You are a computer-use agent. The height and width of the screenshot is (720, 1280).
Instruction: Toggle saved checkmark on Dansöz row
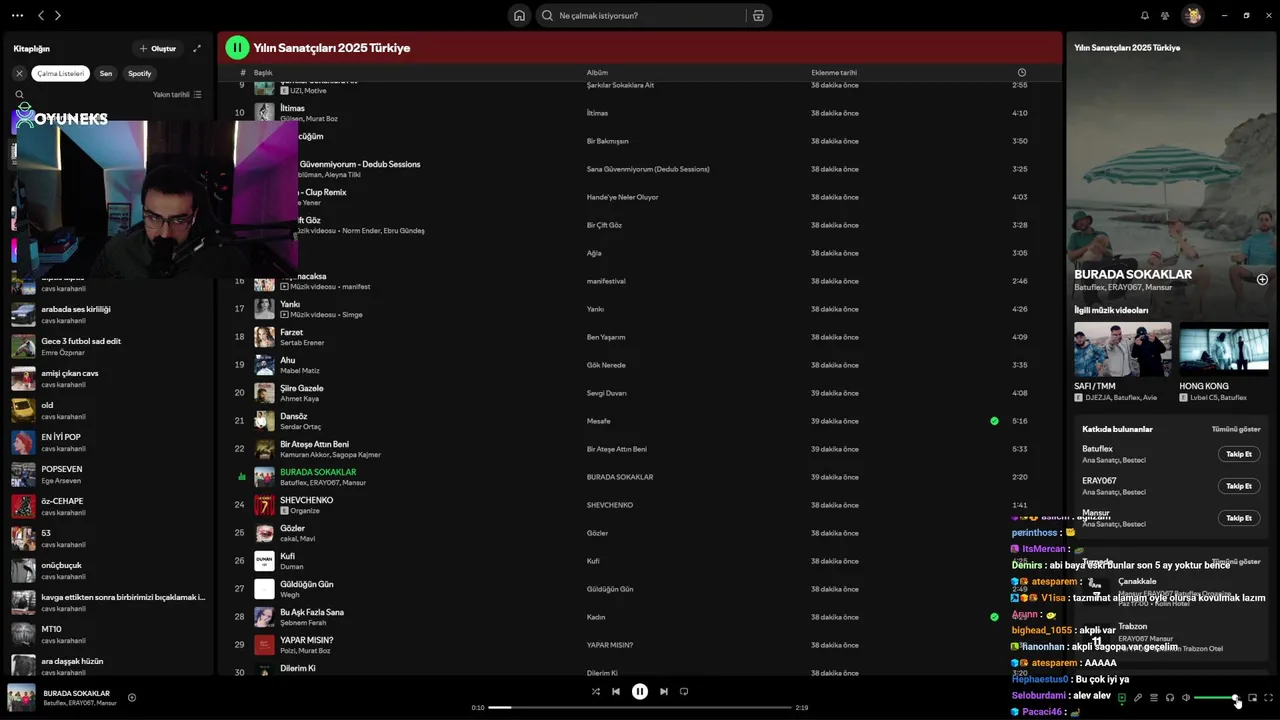994,421
